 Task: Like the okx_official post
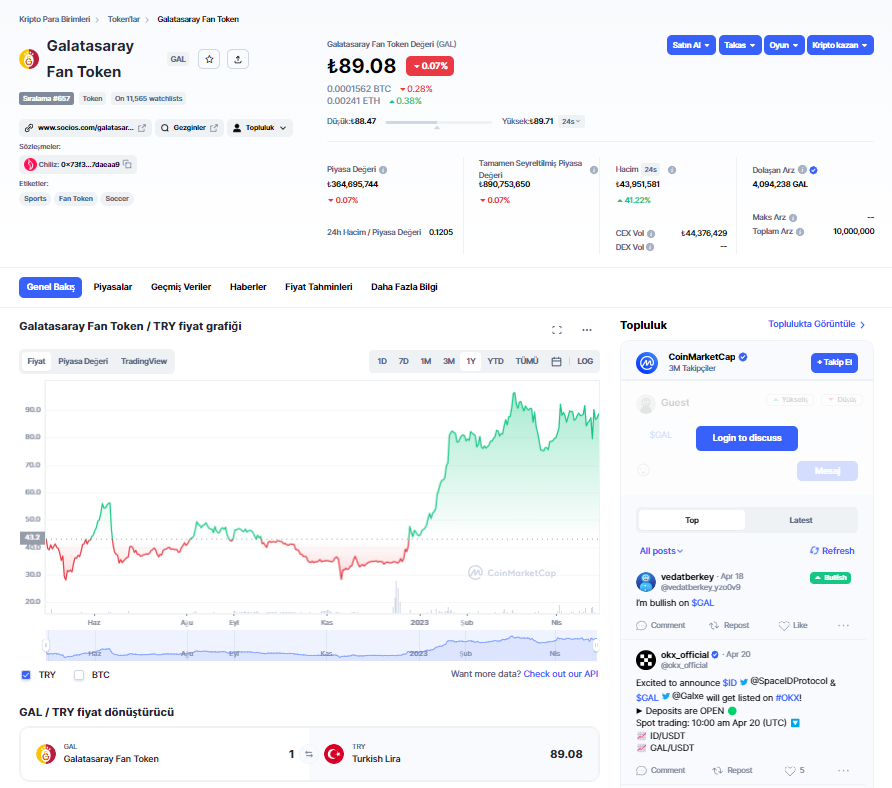790,770
